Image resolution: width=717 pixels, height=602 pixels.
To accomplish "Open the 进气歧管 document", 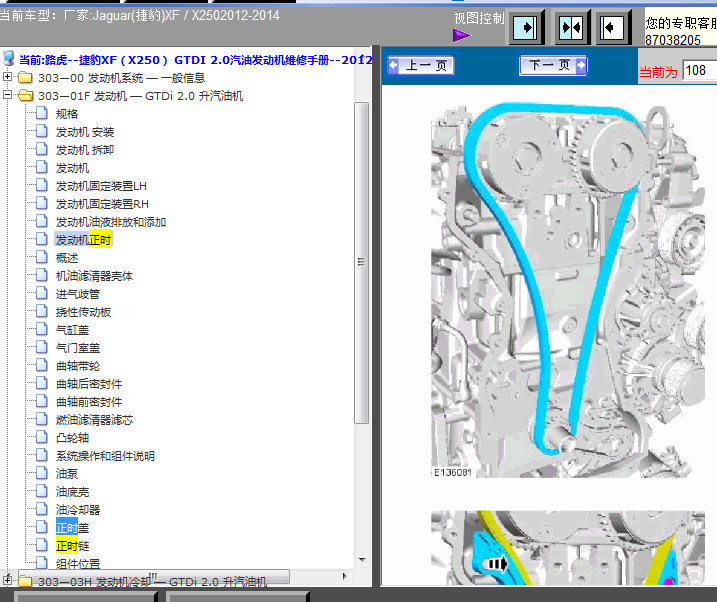I will click(78, 294).
